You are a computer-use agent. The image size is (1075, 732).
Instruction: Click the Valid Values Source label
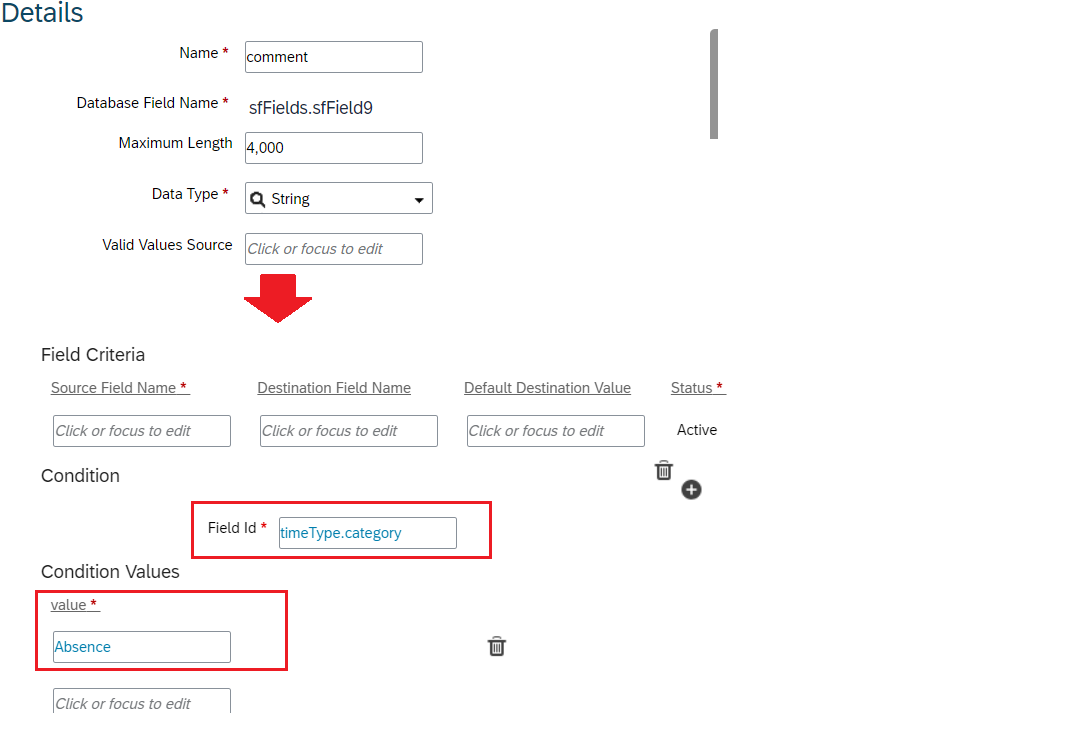[x=167, y=245]
